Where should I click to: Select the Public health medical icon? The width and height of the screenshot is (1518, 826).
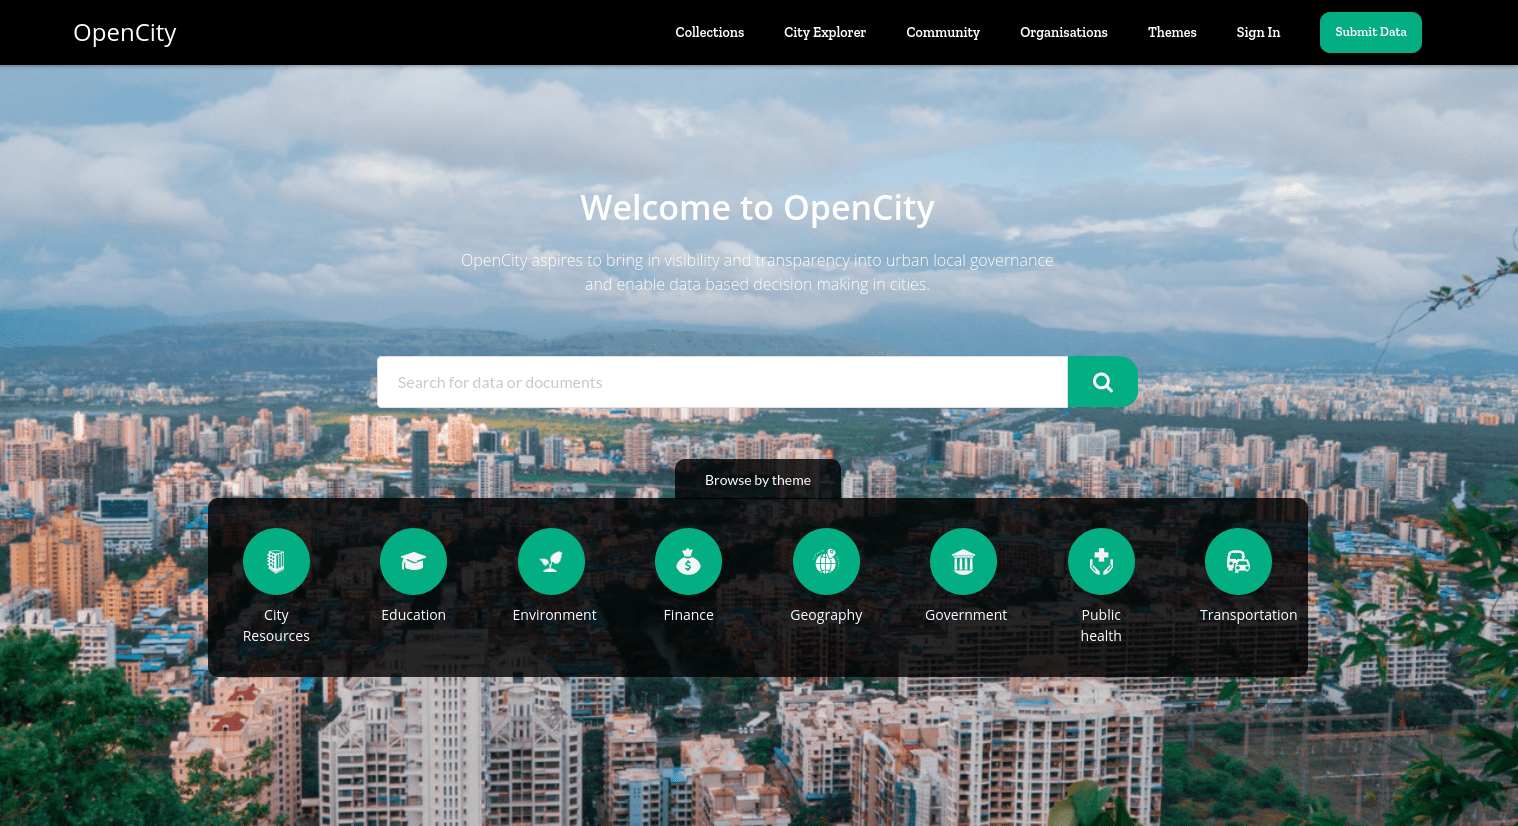point(1101,561)
